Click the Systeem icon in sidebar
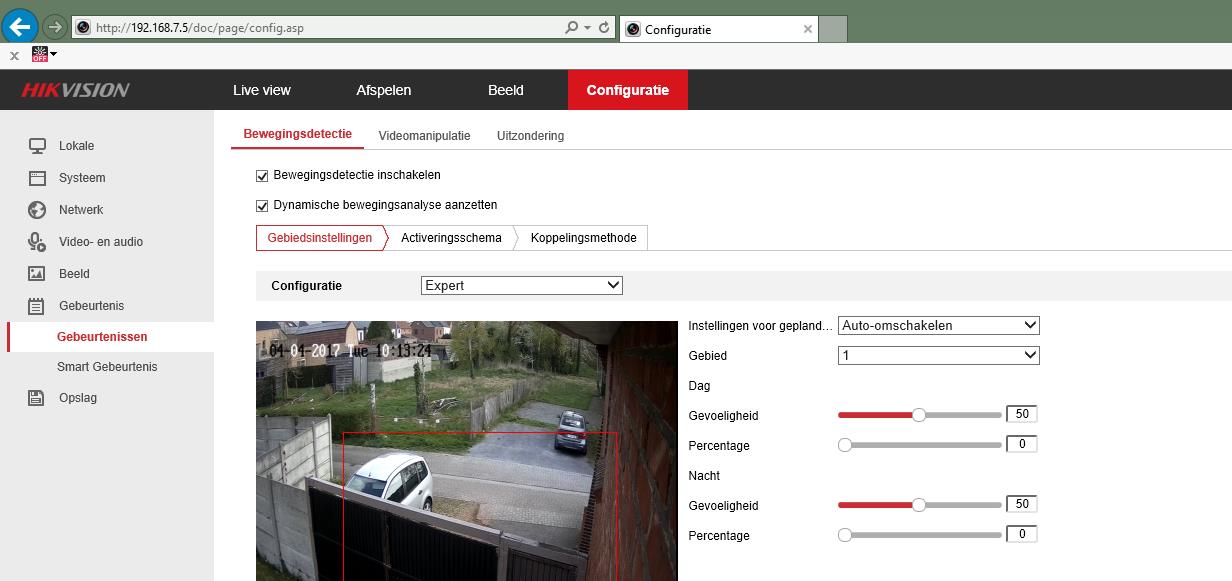Image resolution: width=1232 pixels, height=581 pixels. tap(37, 178)
